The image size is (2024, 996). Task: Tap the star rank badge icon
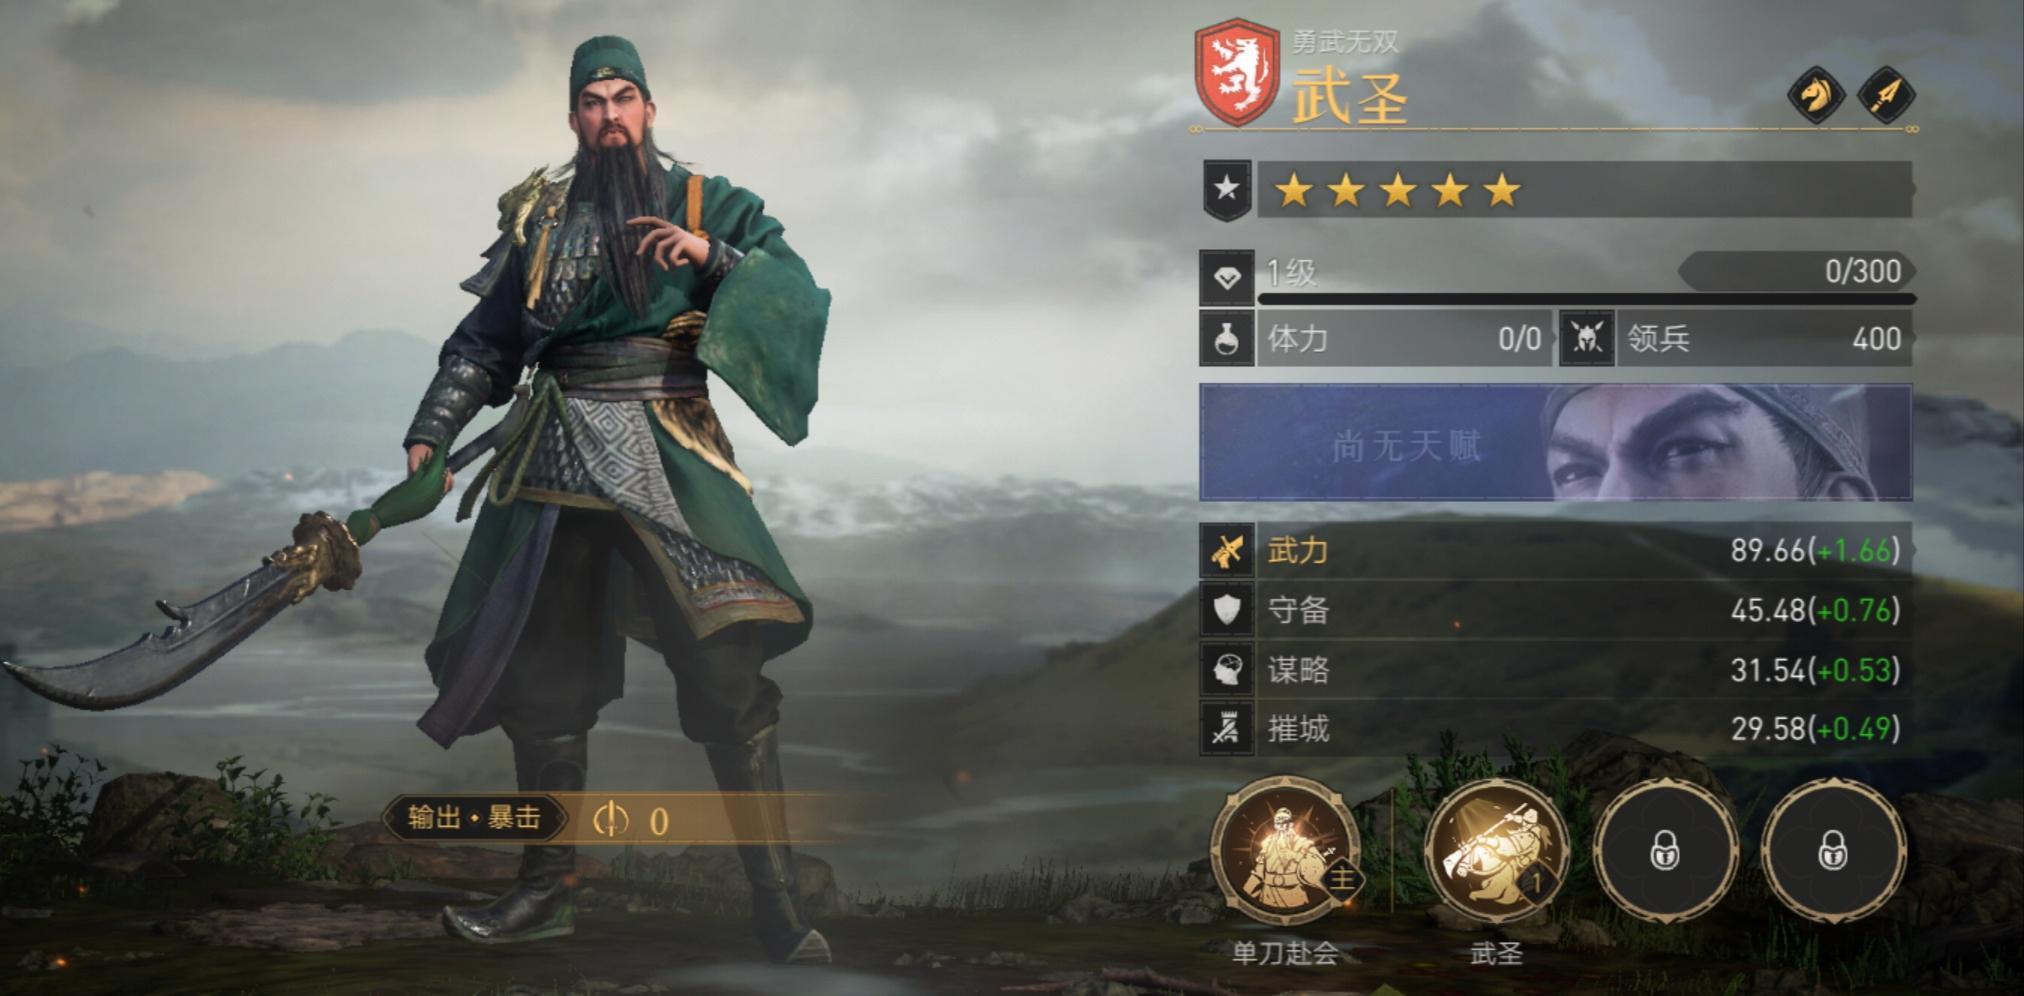(x=1227, y=189)
